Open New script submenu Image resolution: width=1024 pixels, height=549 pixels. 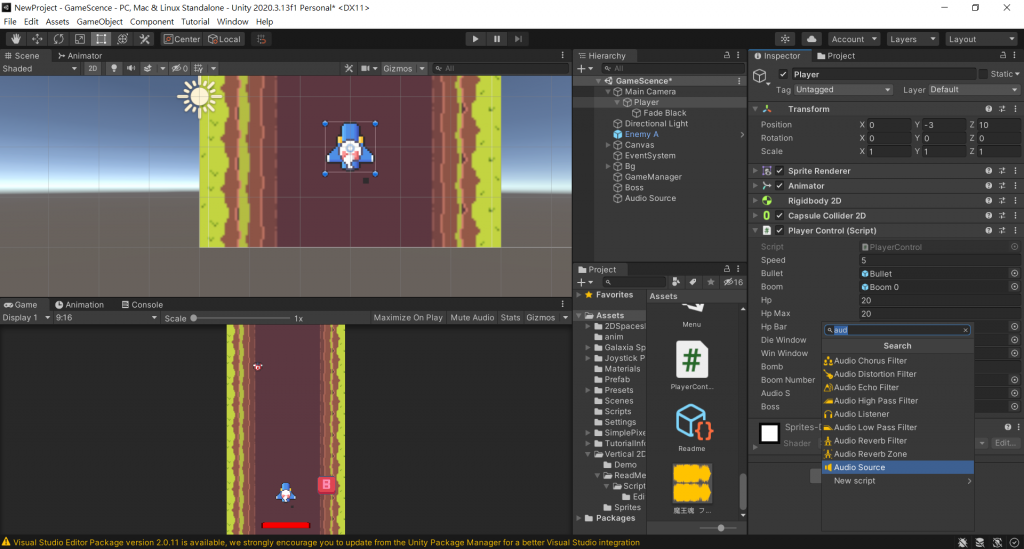[x=897, y=481]
